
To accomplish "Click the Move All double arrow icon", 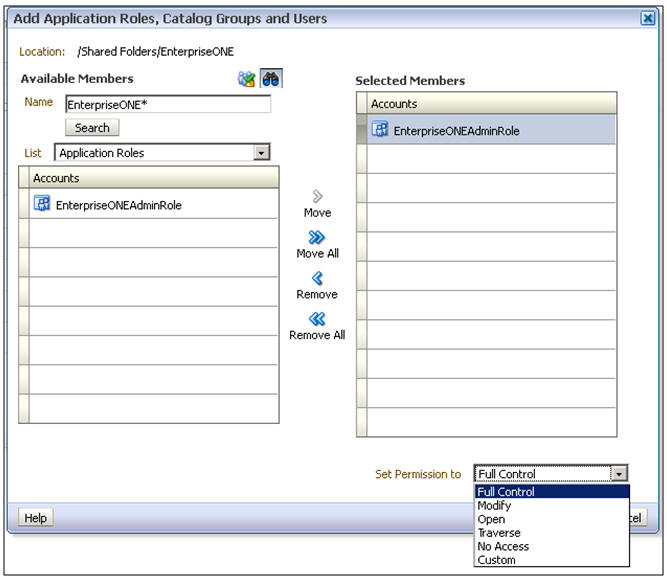I will pos(317,237).
